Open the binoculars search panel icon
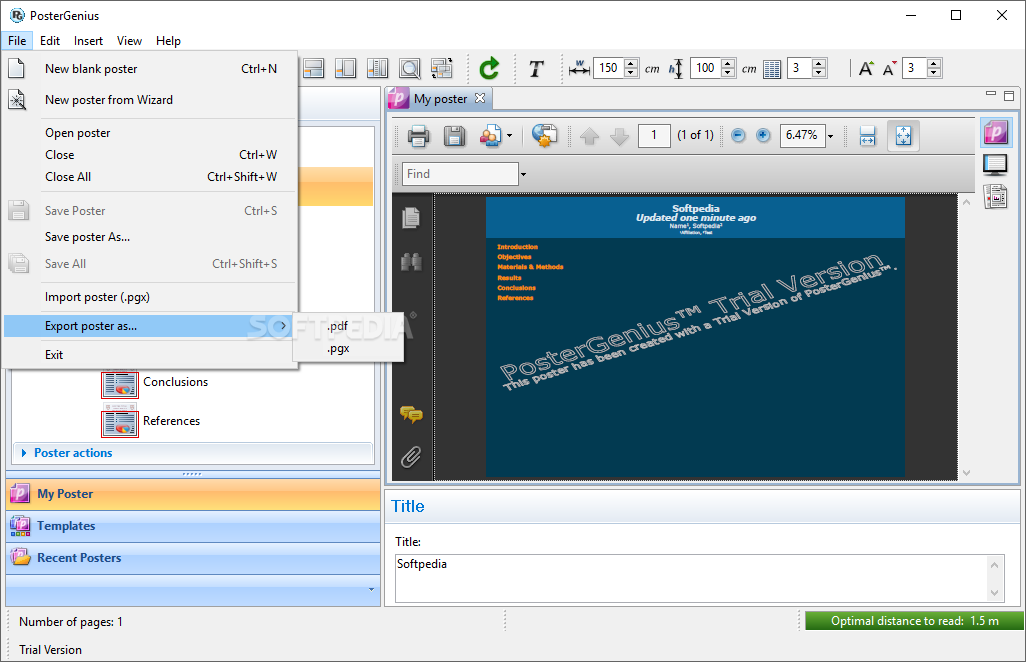Screen dimensions: 1026x662 pyautogui.click(x=411, y=262)
